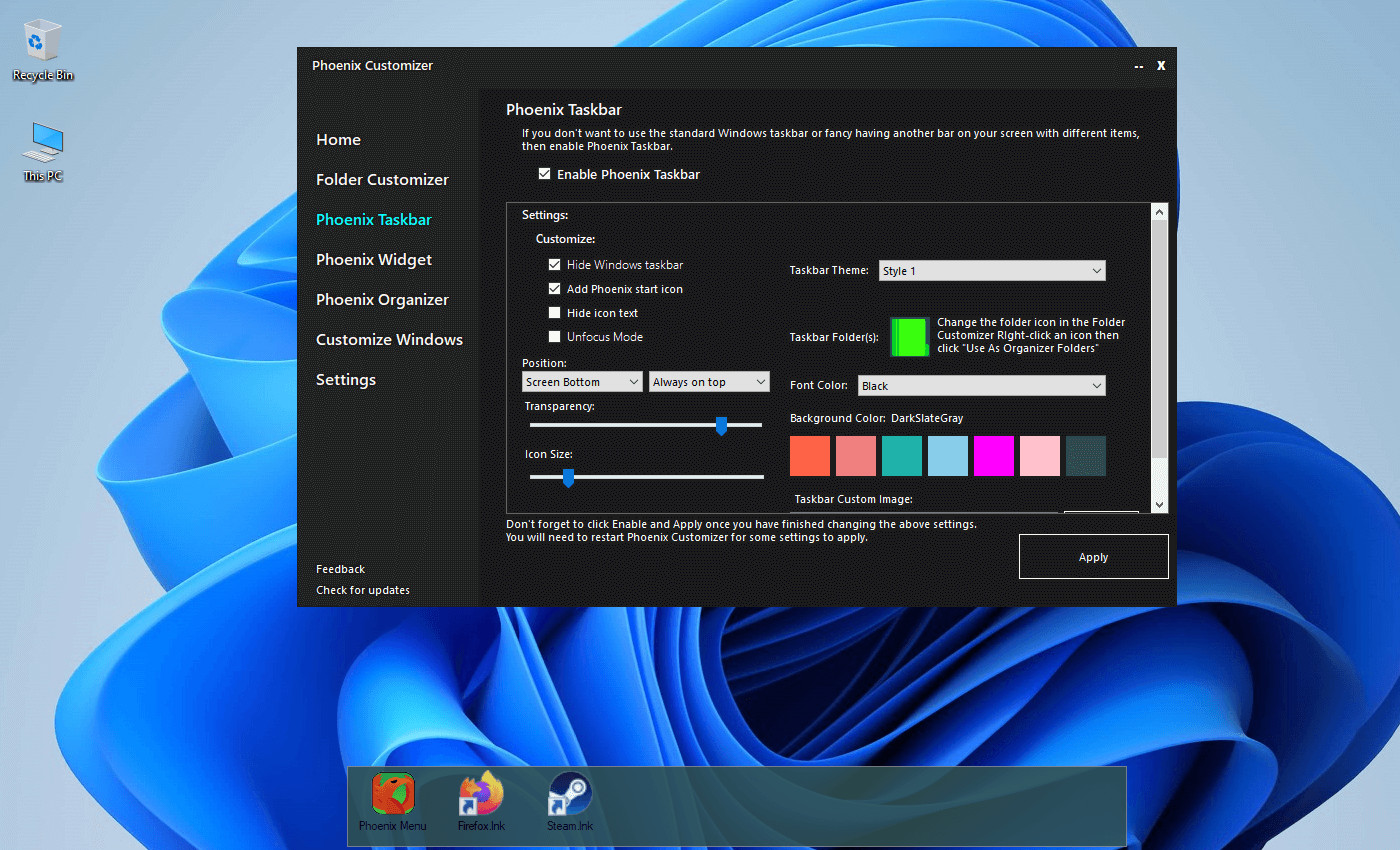1400x850 pixels.
Task: Open the Screen Bottom position dropdown
Action: point(582,382)
